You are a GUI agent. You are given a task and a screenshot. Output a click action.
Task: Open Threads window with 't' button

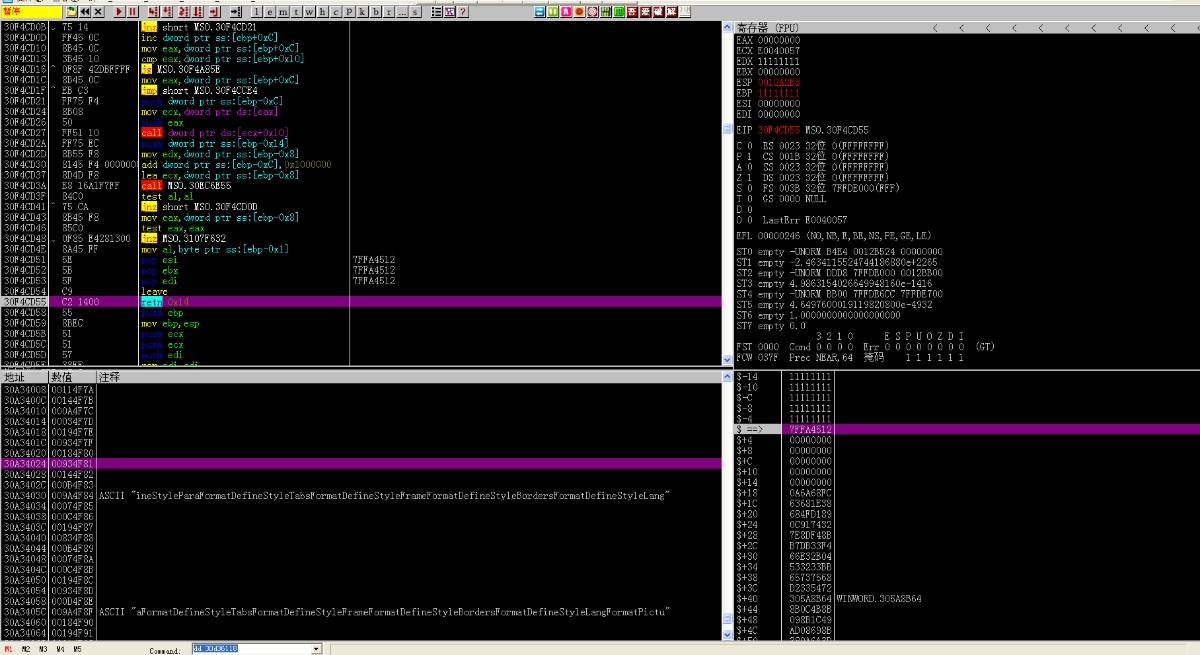(x=296, y=11)
